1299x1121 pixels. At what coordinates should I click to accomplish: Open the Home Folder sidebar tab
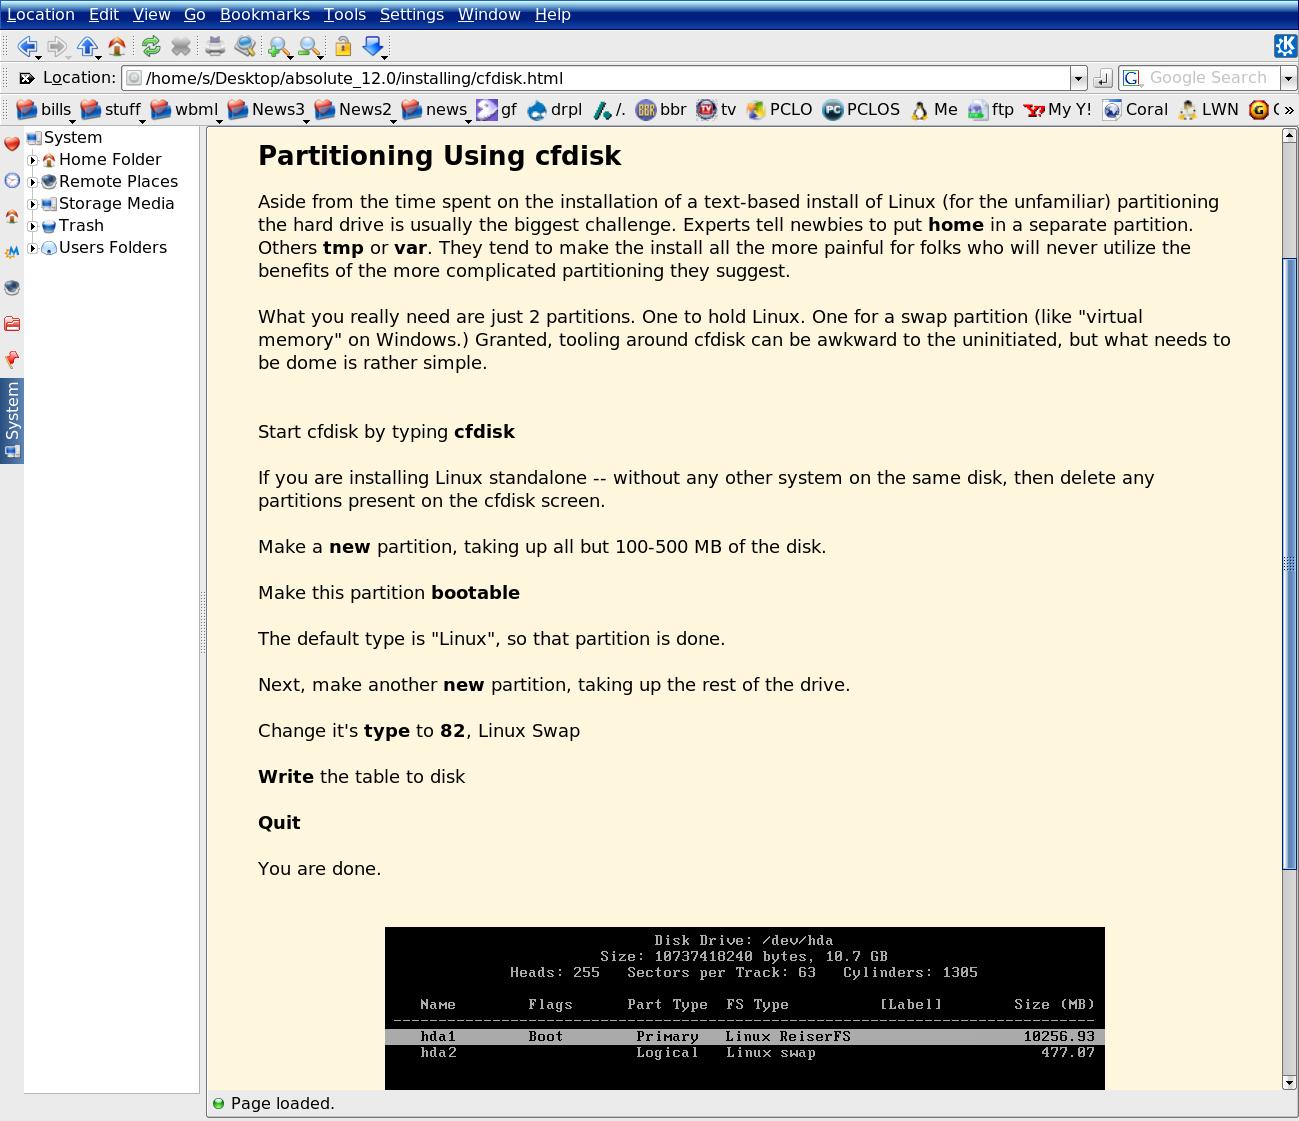point(12,216)
